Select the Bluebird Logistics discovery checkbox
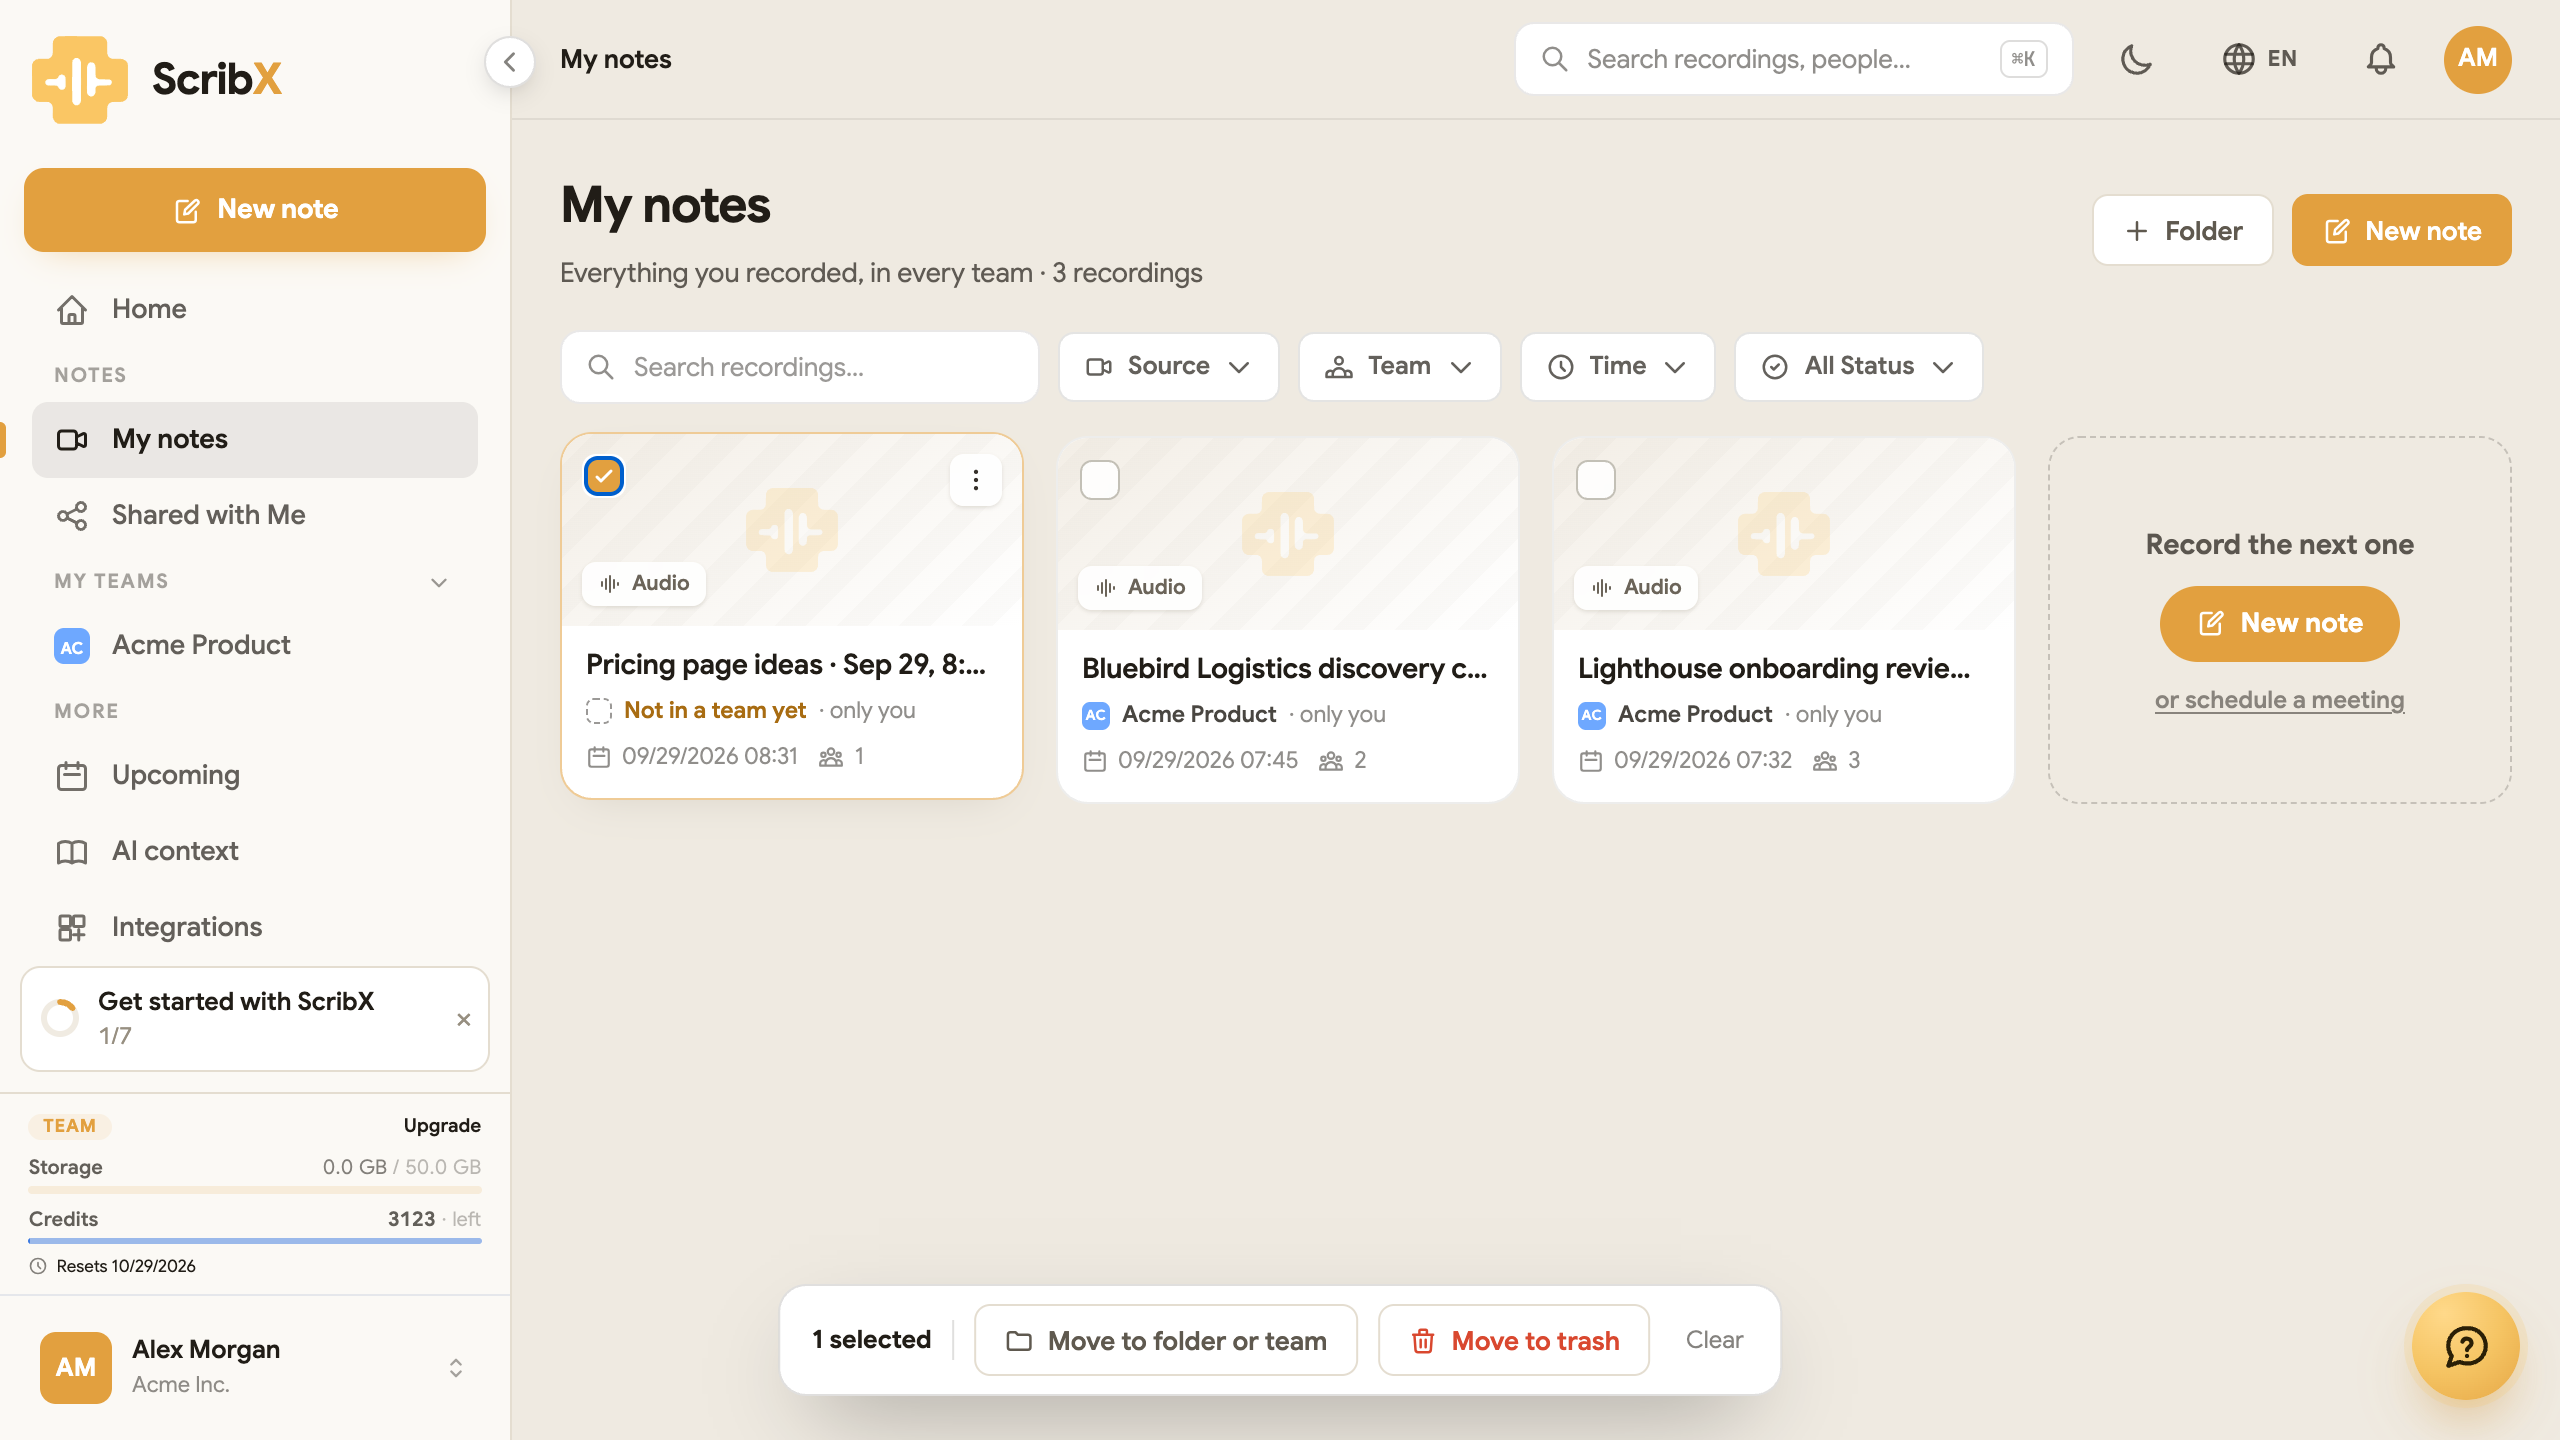 (x=1100, y=480)
